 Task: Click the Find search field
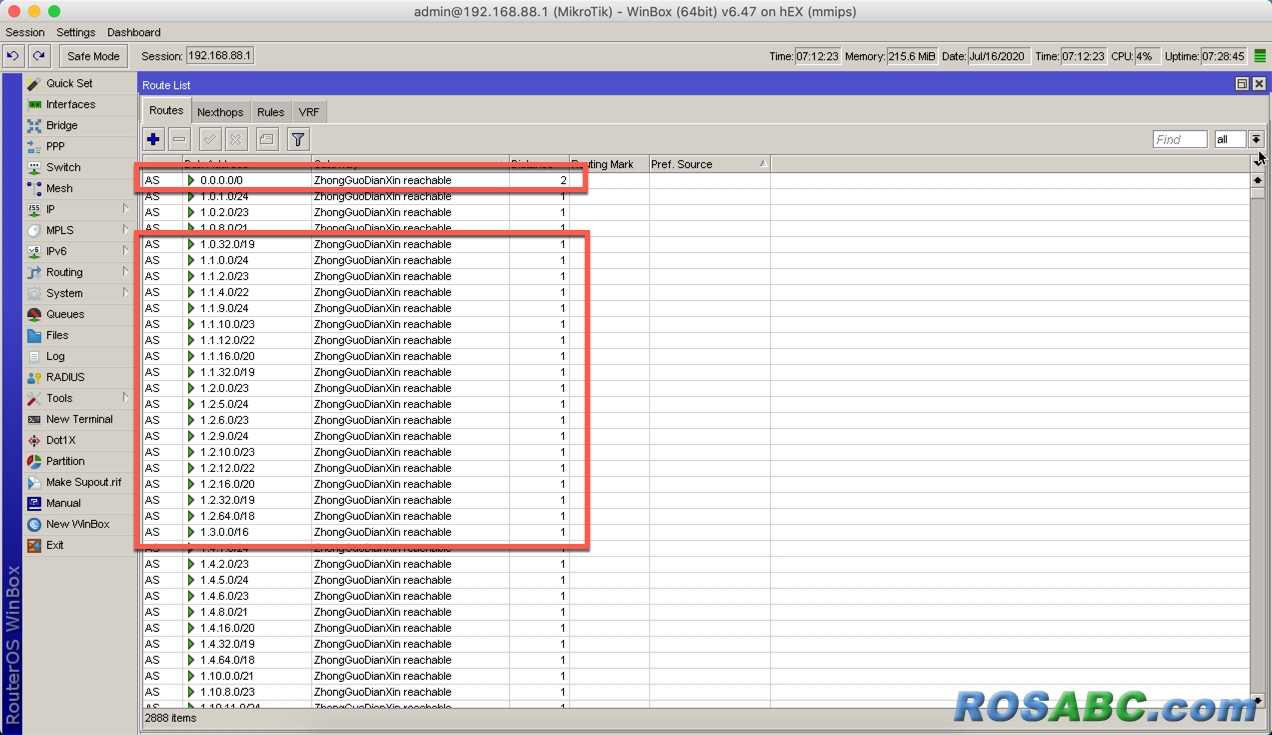(x=1180, y=140)
